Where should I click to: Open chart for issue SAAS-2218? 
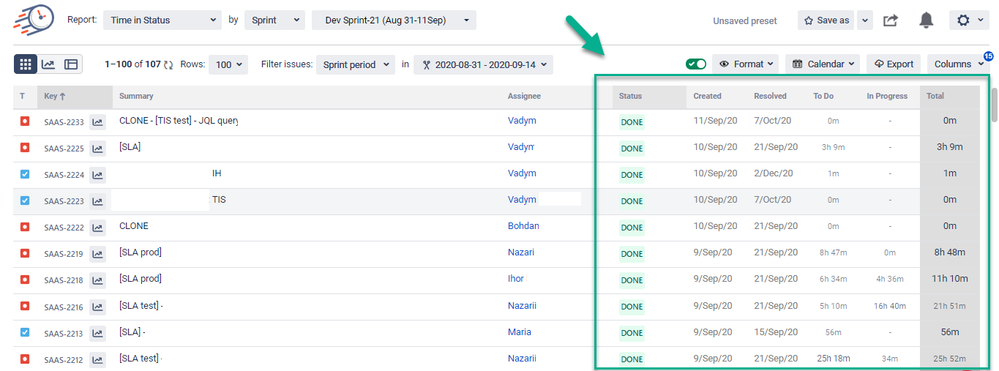coord(97,280)
